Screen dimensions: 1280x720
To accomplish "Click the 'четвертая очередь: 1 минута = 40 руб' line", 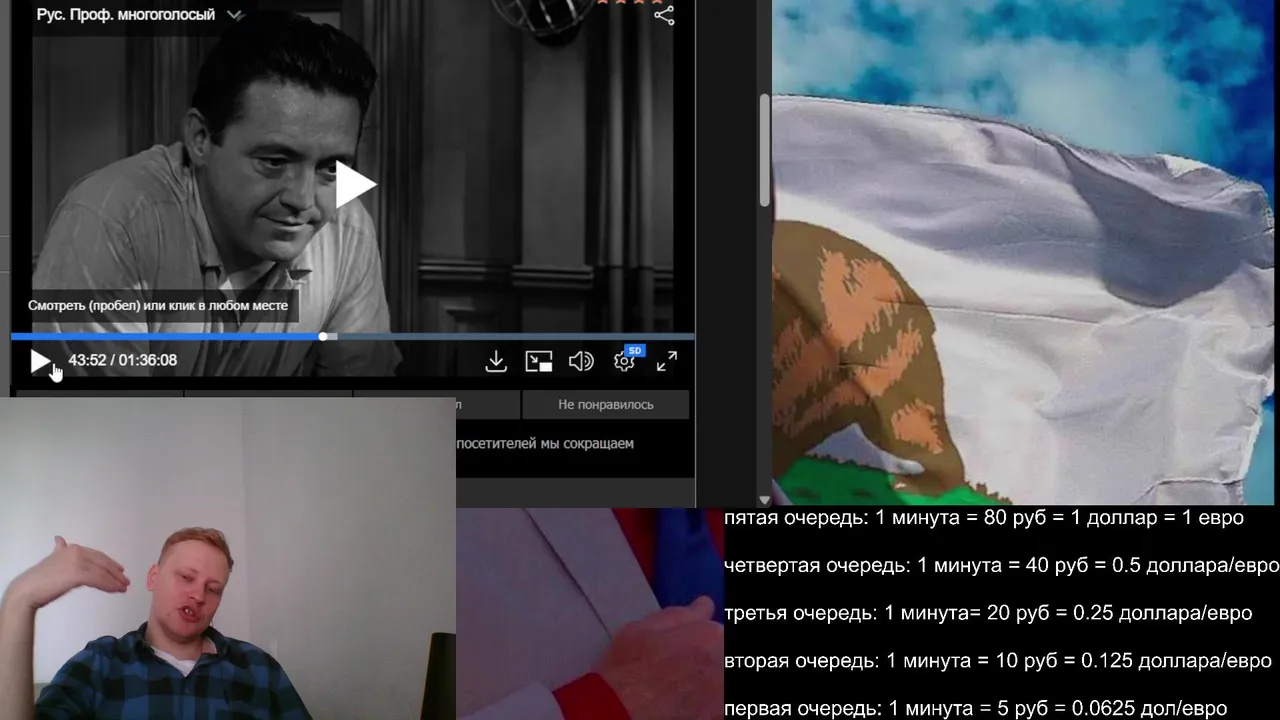I will [x=1001, y=565].
